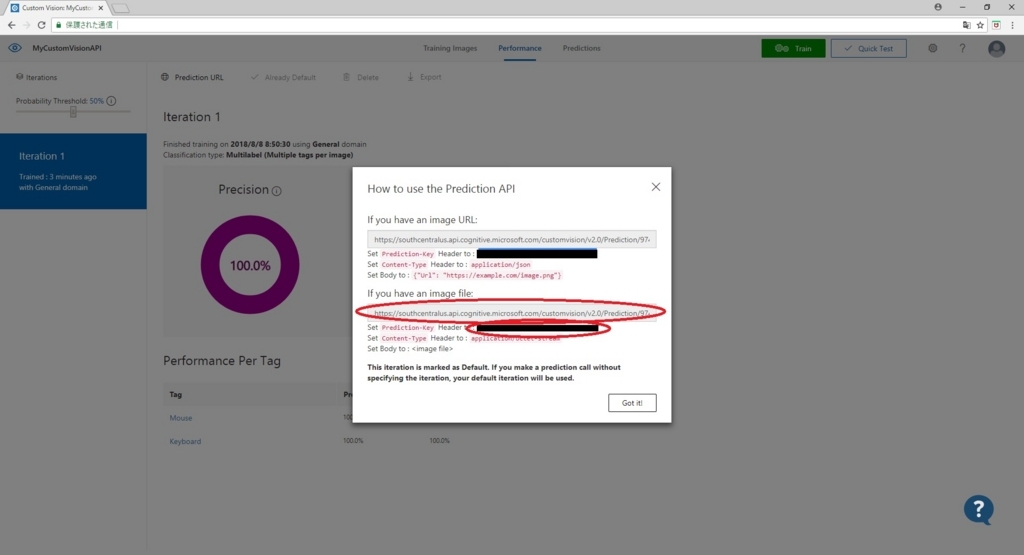Click the Tag column header
This screenshot has height=555, width=1024.
176,394
